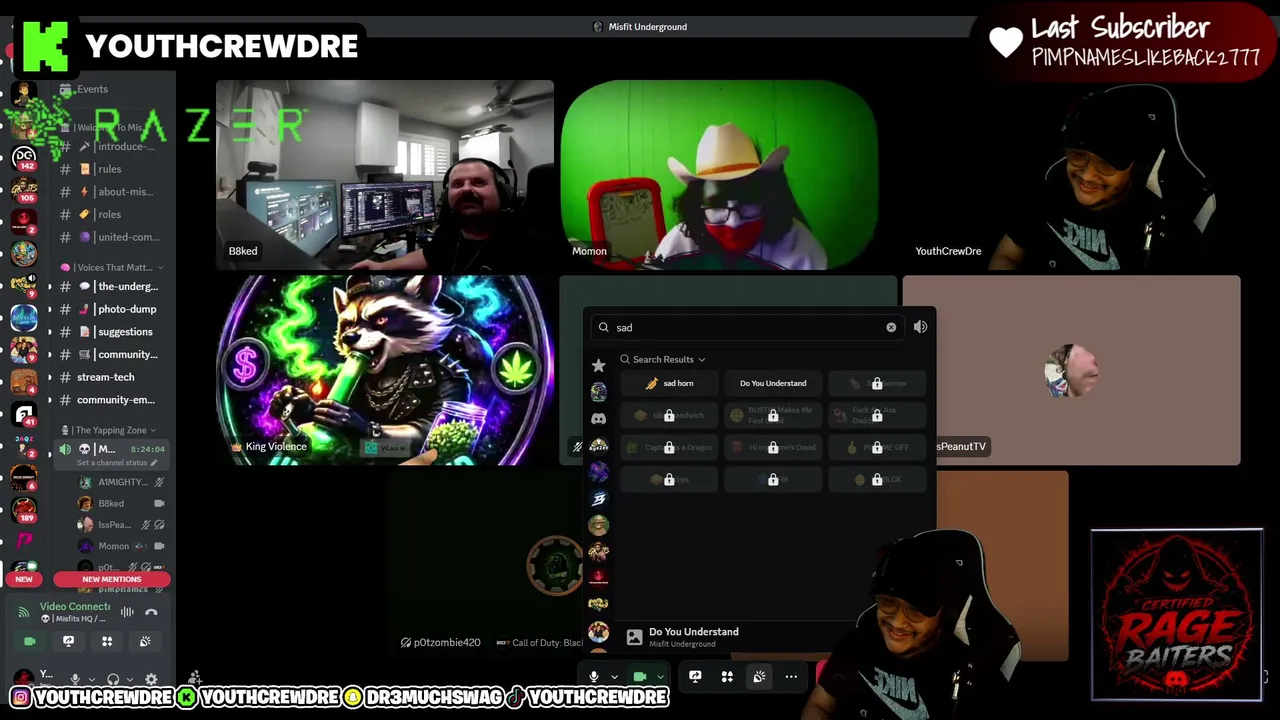Open User Settings gear
The height and width of the screenshot is (720, 1280).
[x=151, y=680]
